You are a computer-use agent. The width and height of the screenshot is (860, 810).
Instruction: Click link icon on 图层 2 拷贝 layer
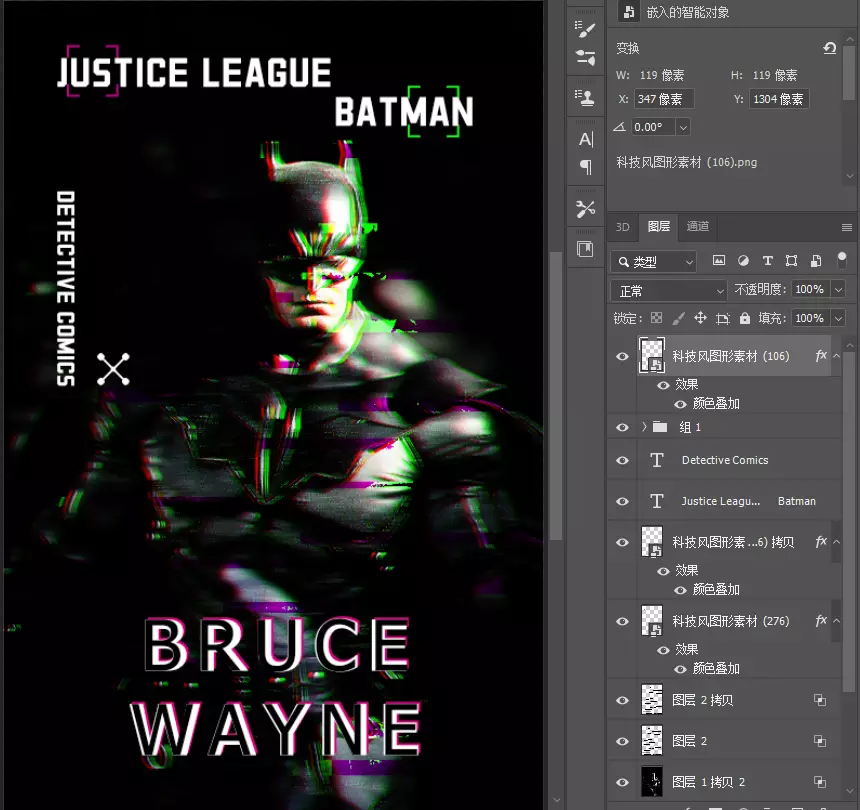(x=820, y=700)
